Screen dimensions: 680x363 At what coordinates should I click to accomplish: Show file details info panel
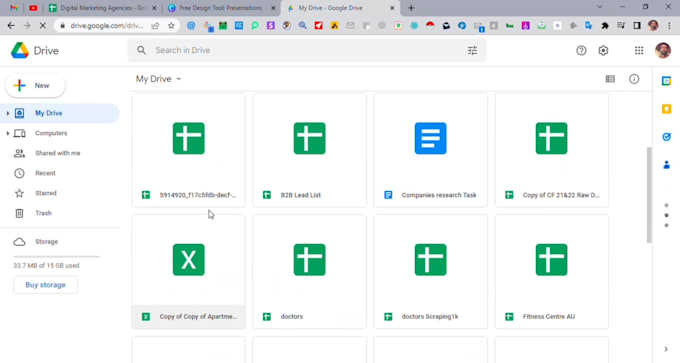pyautogui.click(x=634, y=79)
